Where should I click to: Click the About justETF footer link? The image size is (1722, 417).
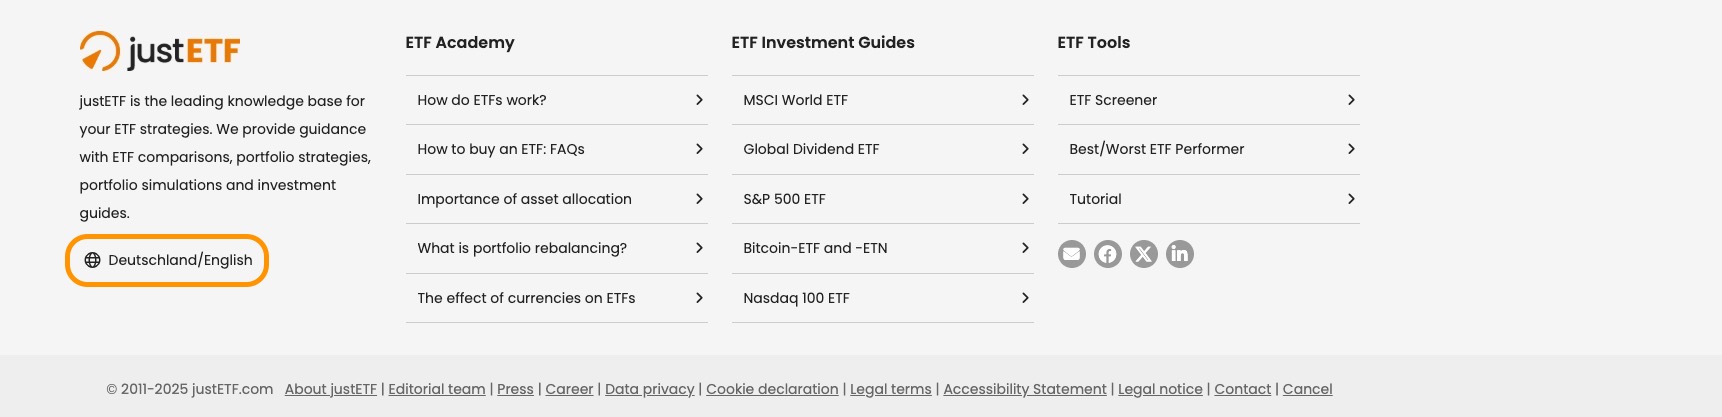pos(330,389)
